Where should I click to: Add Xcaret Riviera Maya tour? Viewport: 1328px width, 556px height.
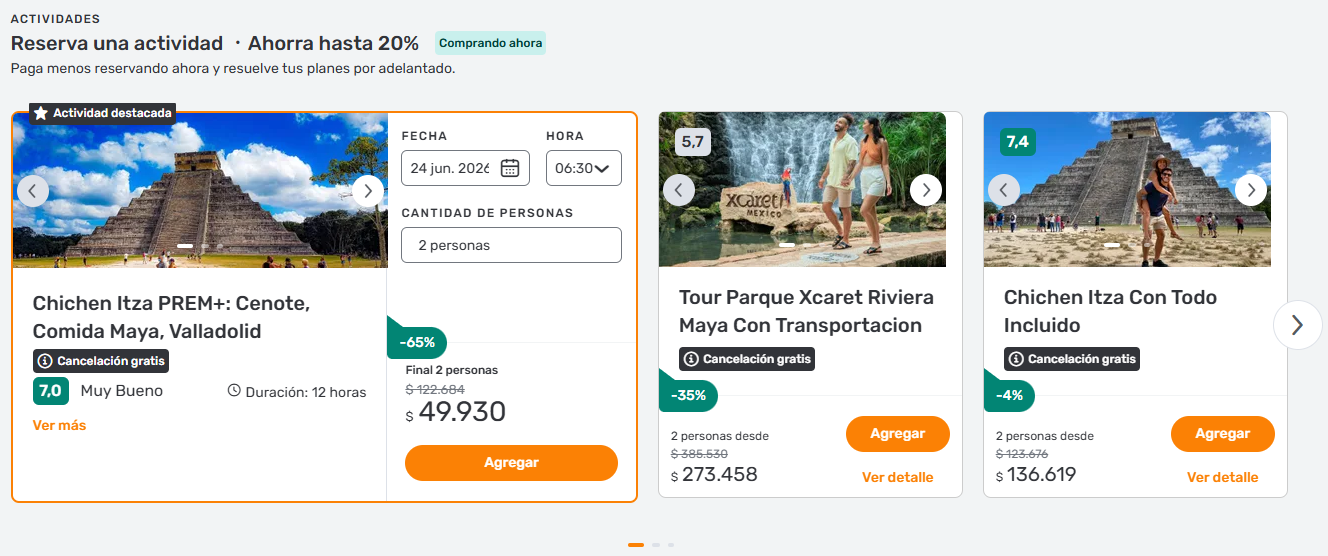[897, 434]
